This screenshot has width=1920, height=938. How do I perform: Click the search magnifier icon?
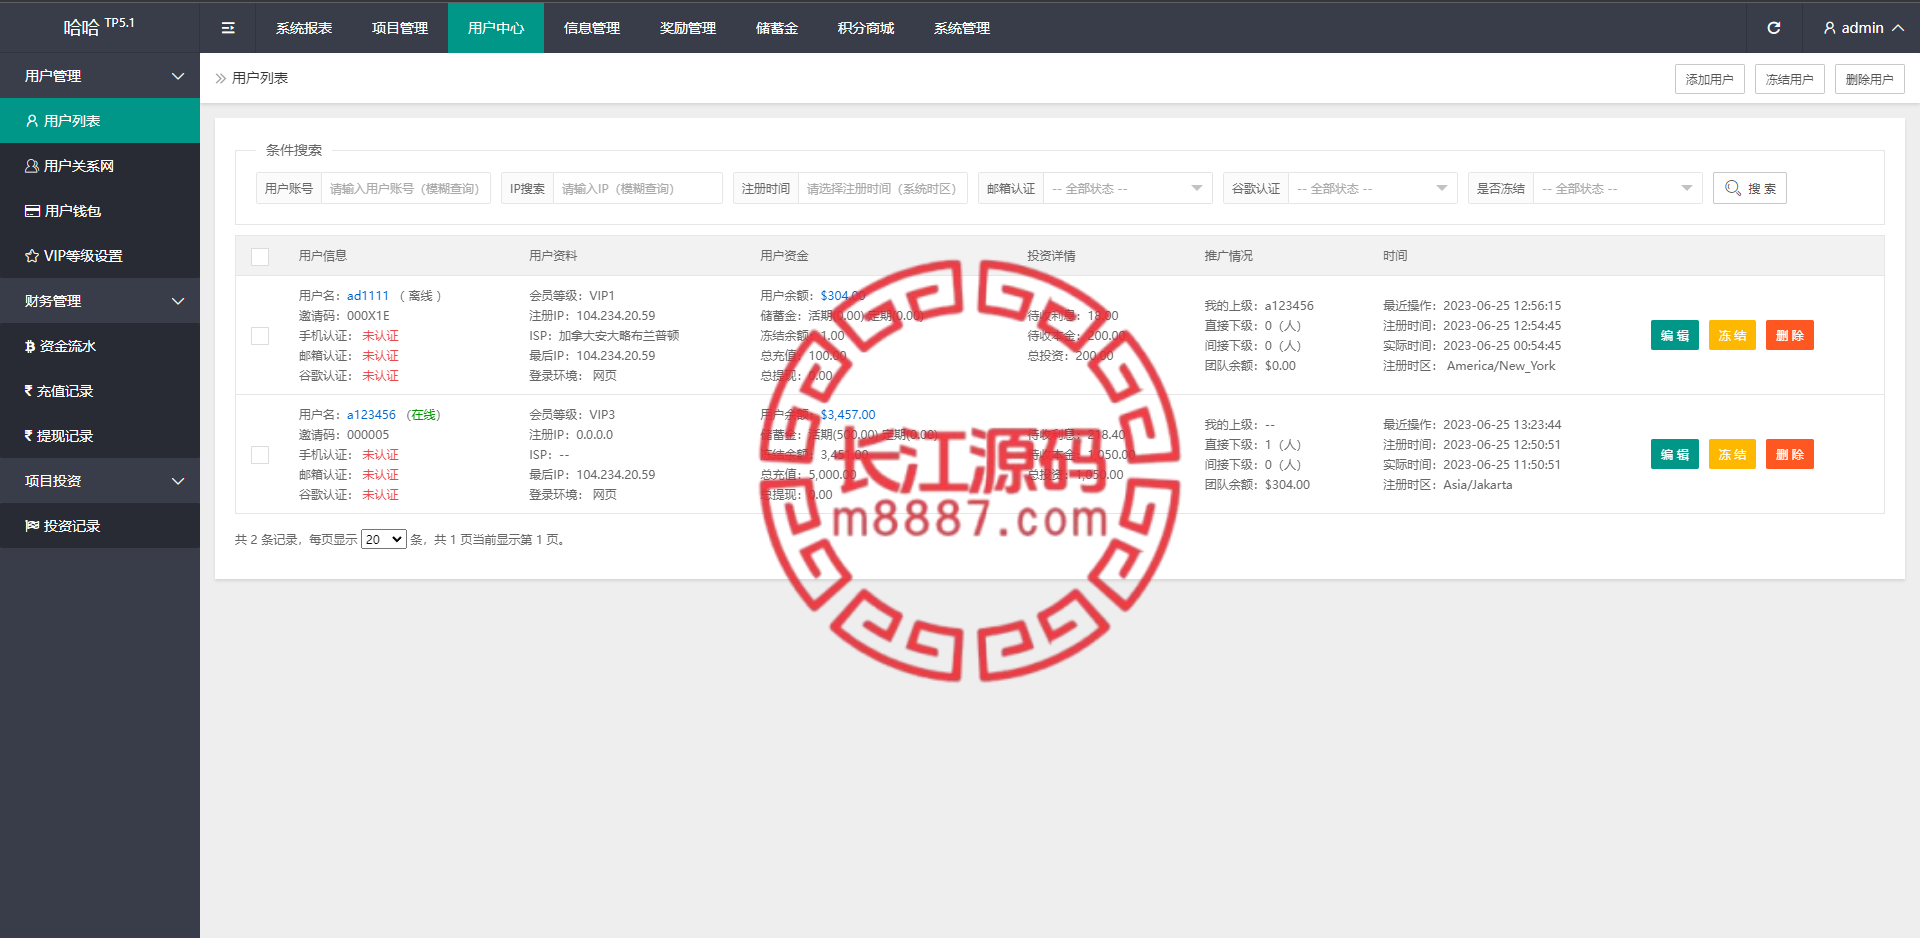click(x=1733, y=188)
